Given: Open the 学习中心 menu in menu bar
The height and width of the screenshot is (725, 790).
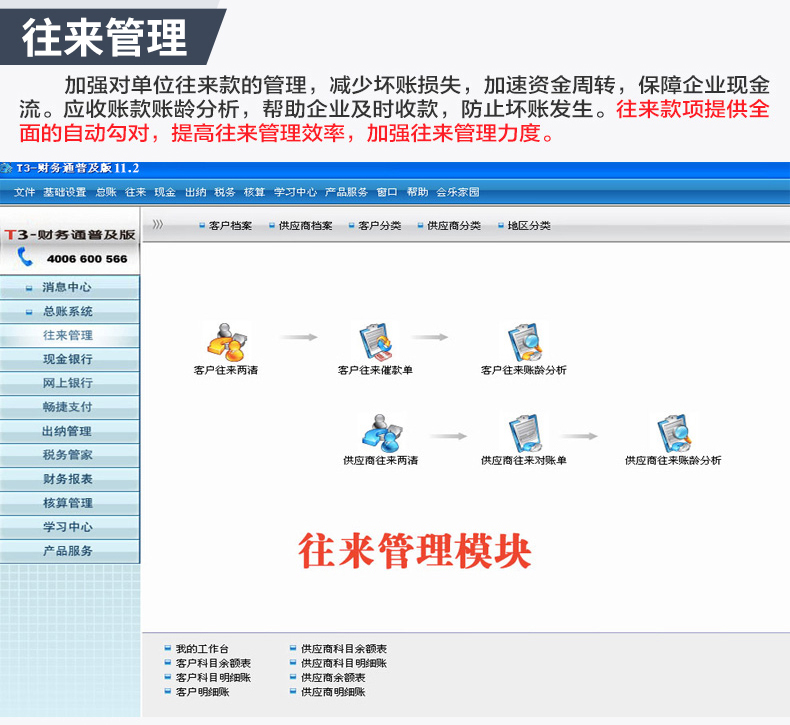Looking at the screenshot, I should [x=295, y=192].
